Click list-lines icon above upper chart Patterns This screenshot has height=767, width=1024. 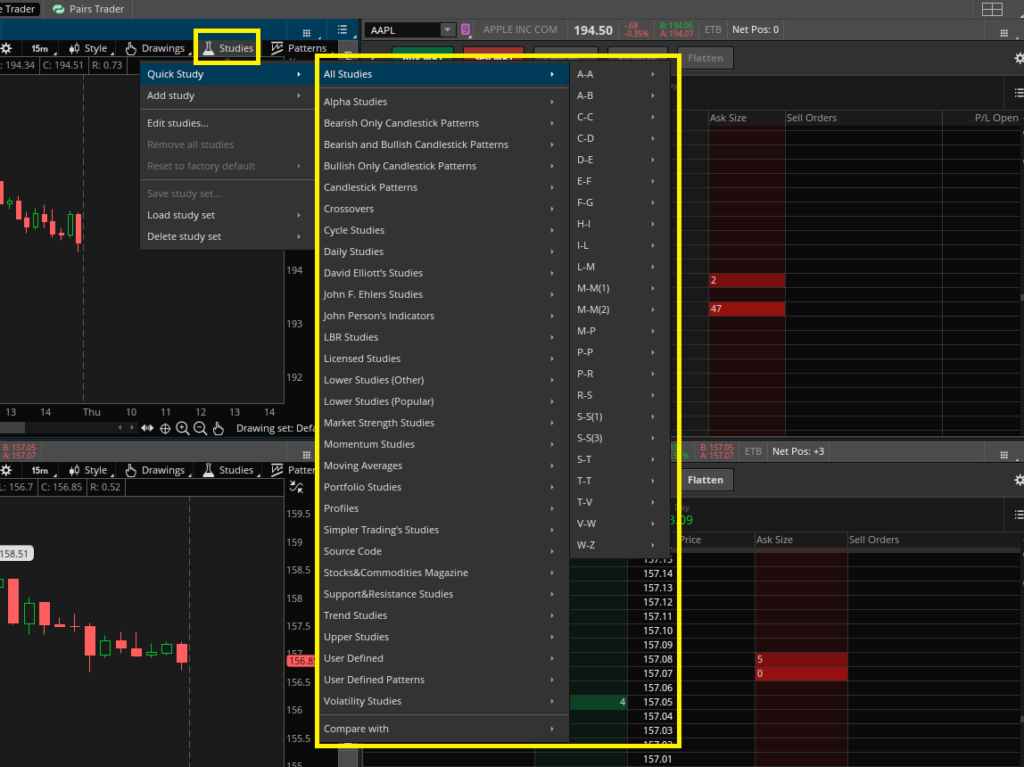click(342, 29)
